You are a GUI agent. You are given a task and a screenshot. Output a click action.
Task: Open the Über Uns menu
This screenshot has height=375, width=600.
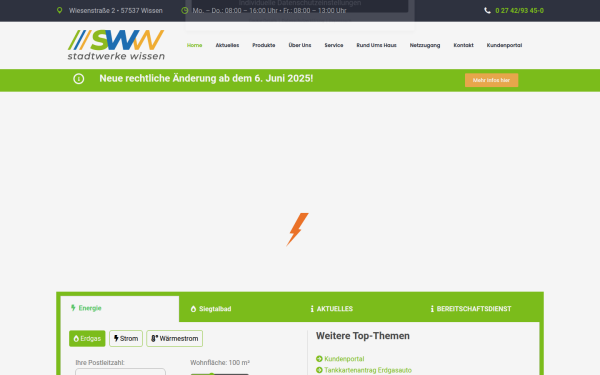(x=300, y=45)
